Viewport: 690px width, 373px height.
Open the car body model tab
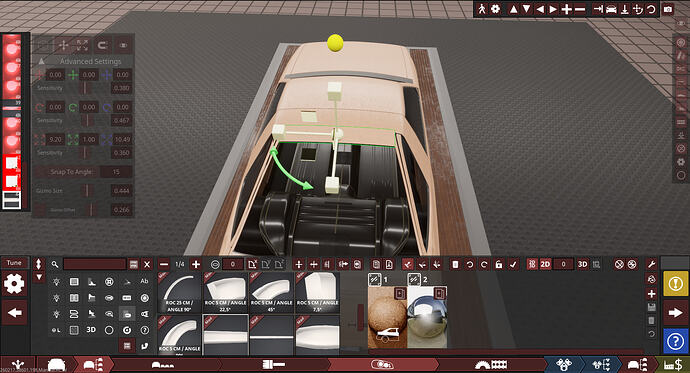tap(56, 365)
